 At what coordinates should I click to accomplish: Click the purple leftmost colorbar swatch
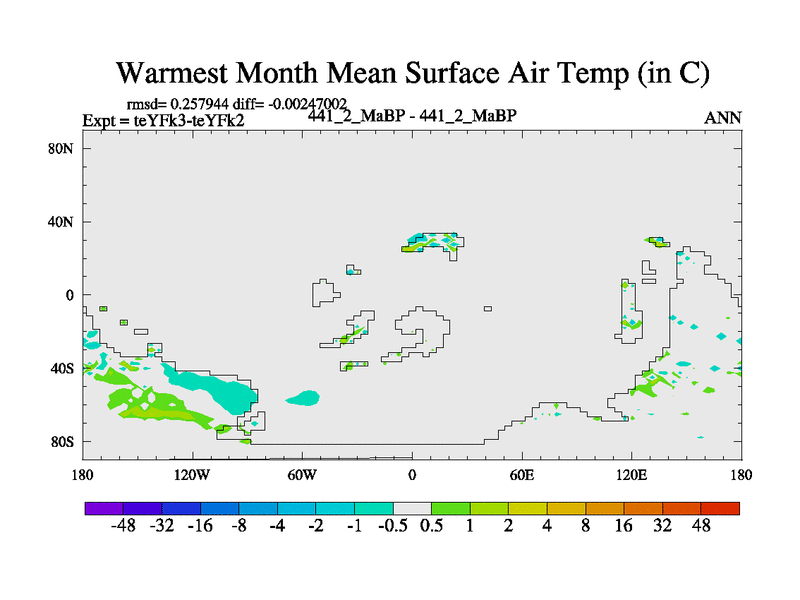click(x=104, y=508)
